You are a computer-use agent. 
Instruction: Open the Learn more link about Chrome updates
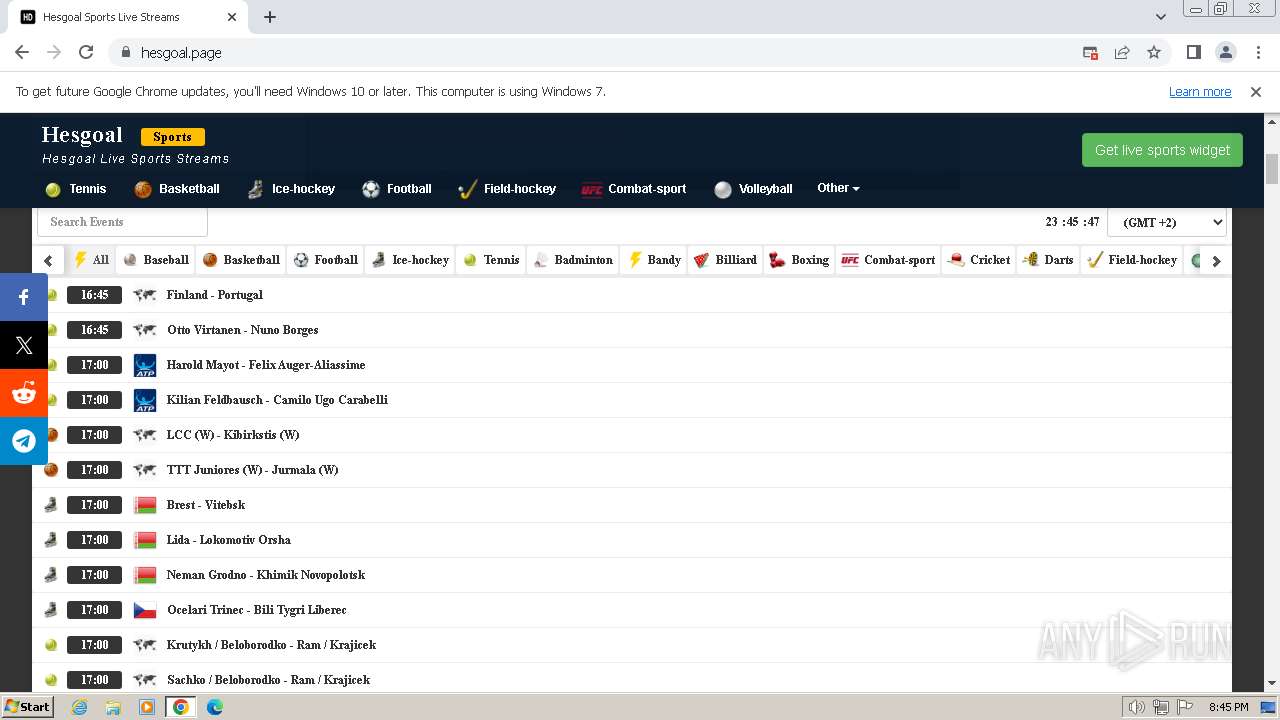pos(1200,91)
